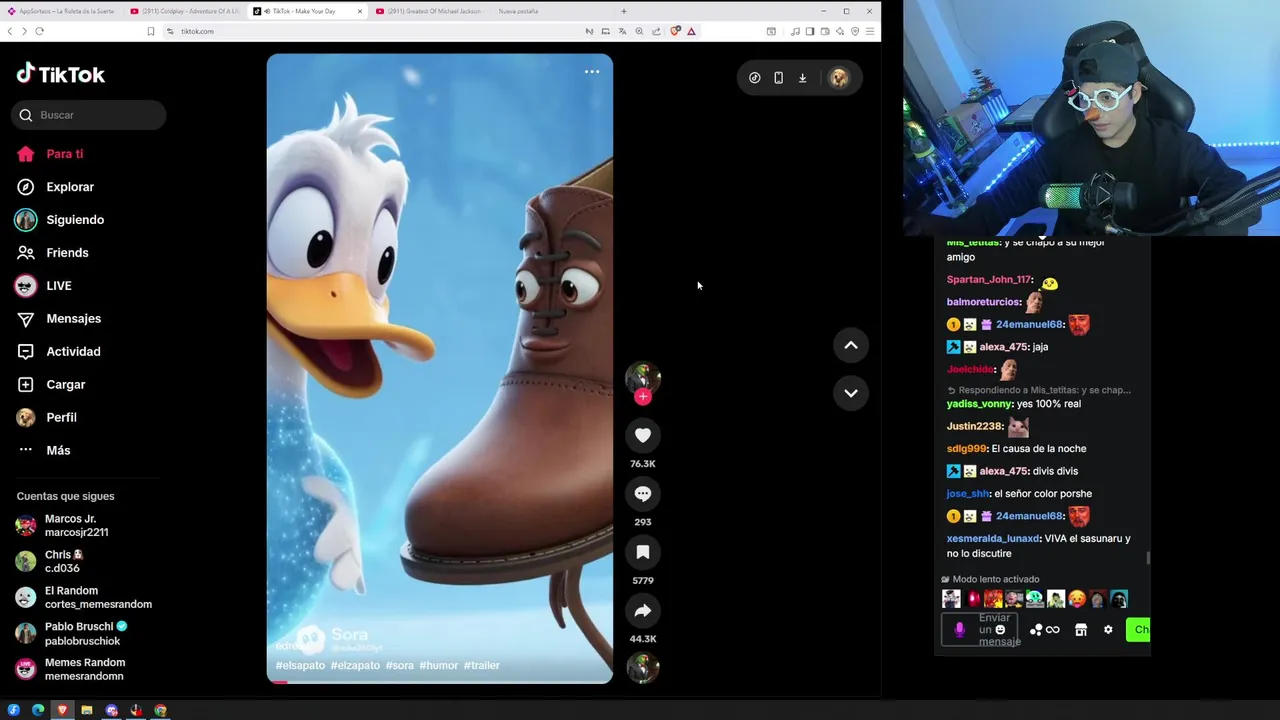Open the get-app phone icon
The width and height of the screenshot is (1280, 720).
(779, 78)
